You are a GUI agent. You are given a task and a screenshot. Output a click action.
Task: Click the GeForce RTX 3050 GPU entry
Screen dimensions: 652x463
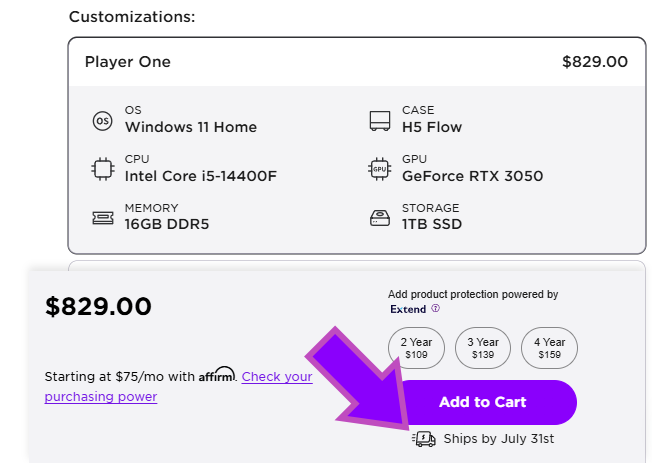(x=472, y=176)
